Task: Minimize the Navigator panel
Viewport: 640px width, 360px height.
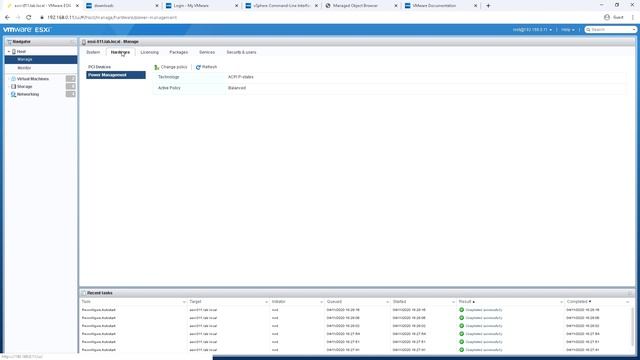Action: click(x=72, y=42)
